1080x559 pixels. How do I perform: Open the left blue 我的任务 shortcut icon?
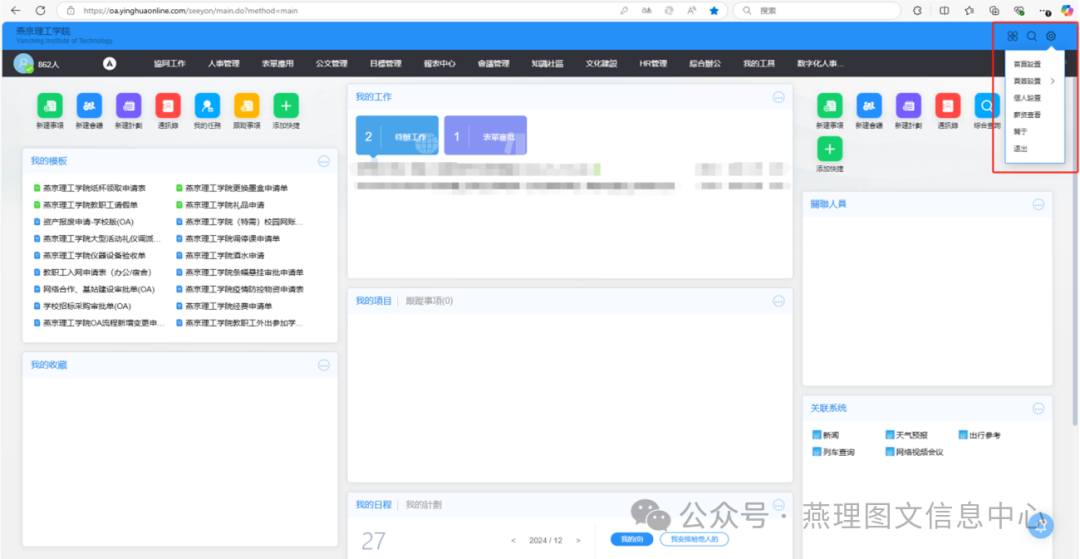pyautogui.click(x=207, y=105)
